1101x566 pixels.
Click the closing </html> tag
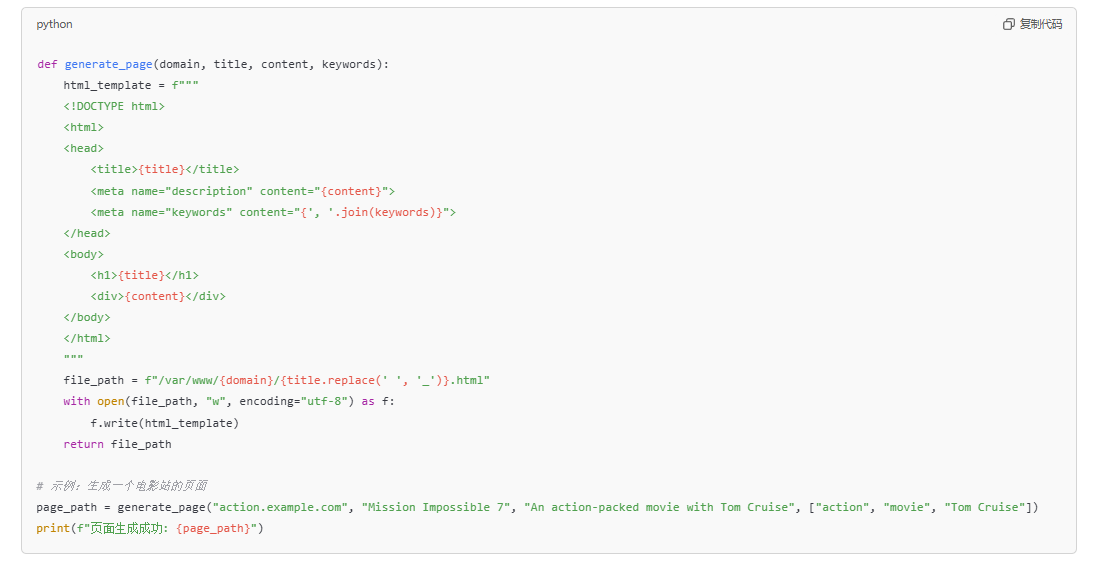point(87,339)
